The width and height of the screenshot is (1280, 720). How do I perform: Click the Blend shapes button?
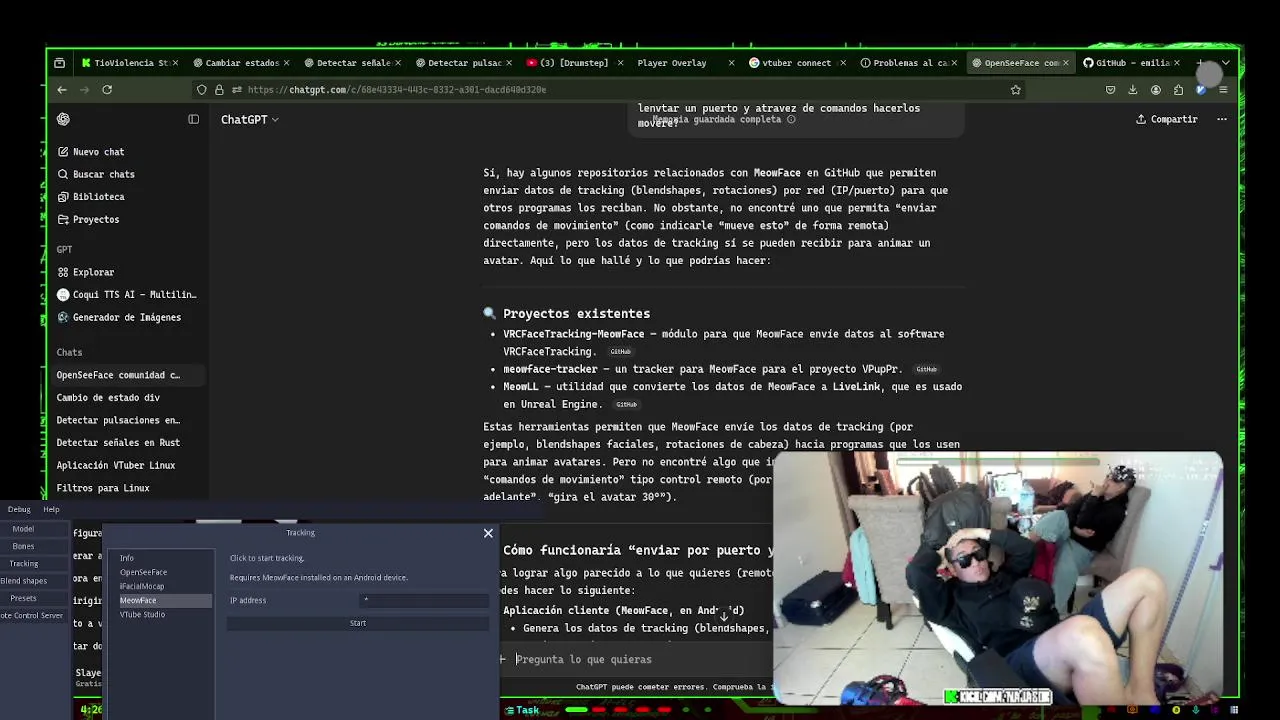coord(23,581)
